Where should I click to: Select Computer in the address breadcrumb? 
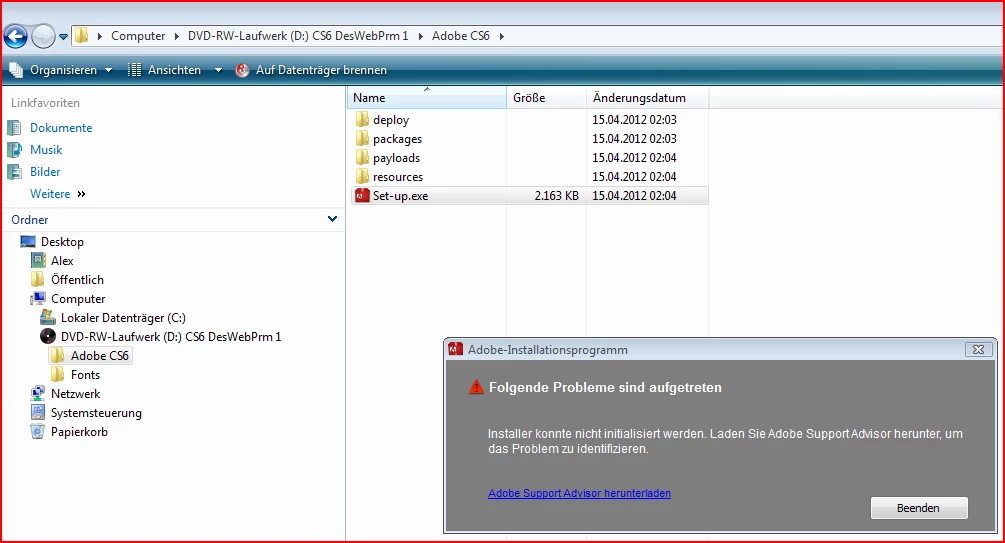pyautogui.click(x=138, y=36)
